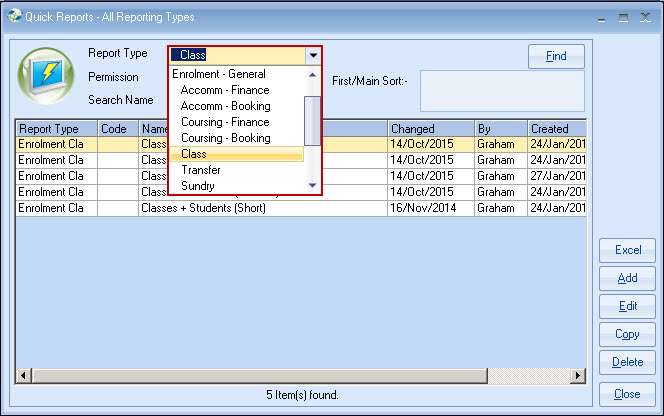Sort by the Changed column header
664x416 pixels.
click(430, 129)
